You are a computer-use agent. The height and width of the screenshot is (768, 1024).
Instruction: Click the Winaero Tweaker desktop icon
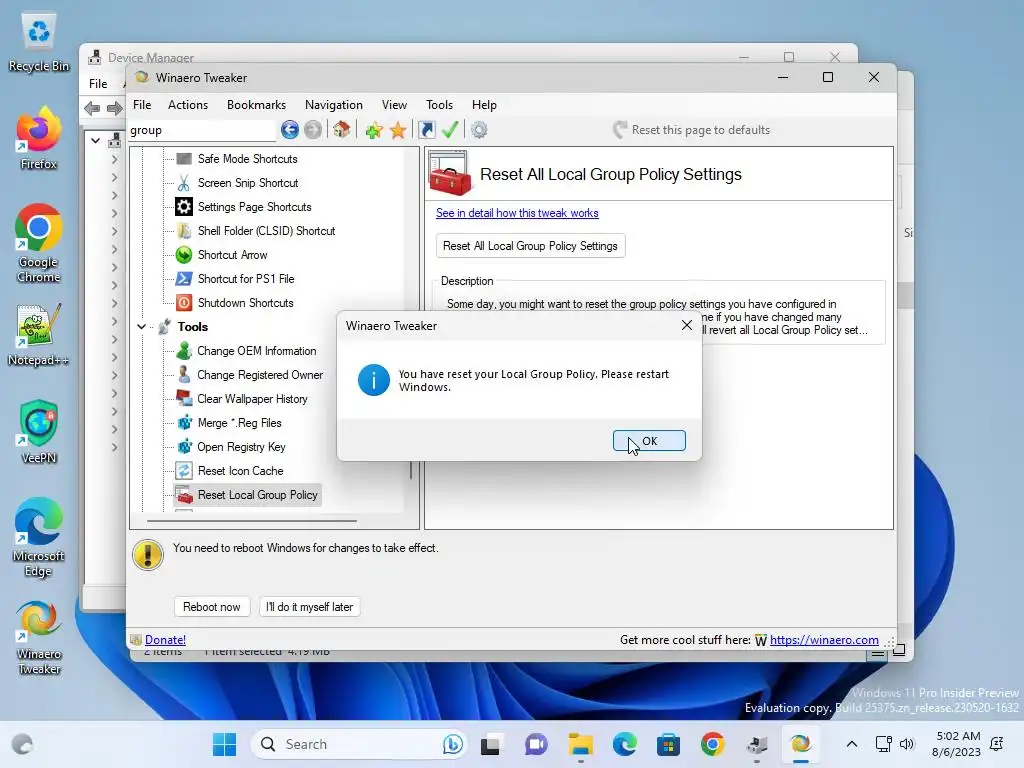click(39, 637)
